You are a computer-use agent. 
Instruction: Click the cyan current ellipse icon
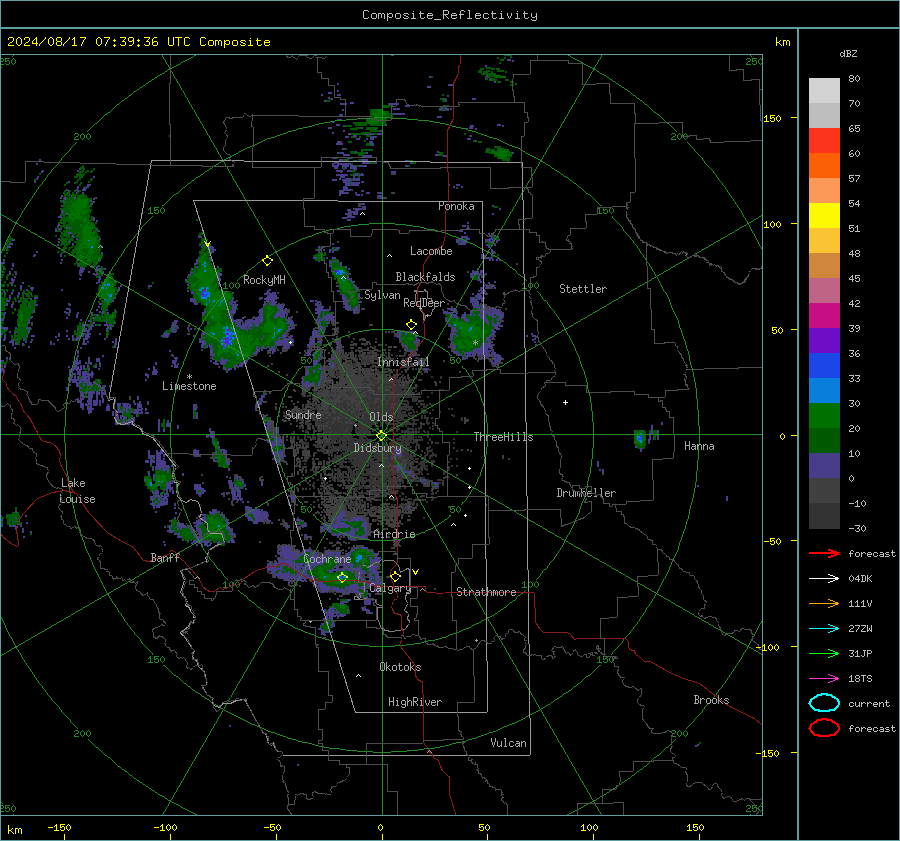824,703
